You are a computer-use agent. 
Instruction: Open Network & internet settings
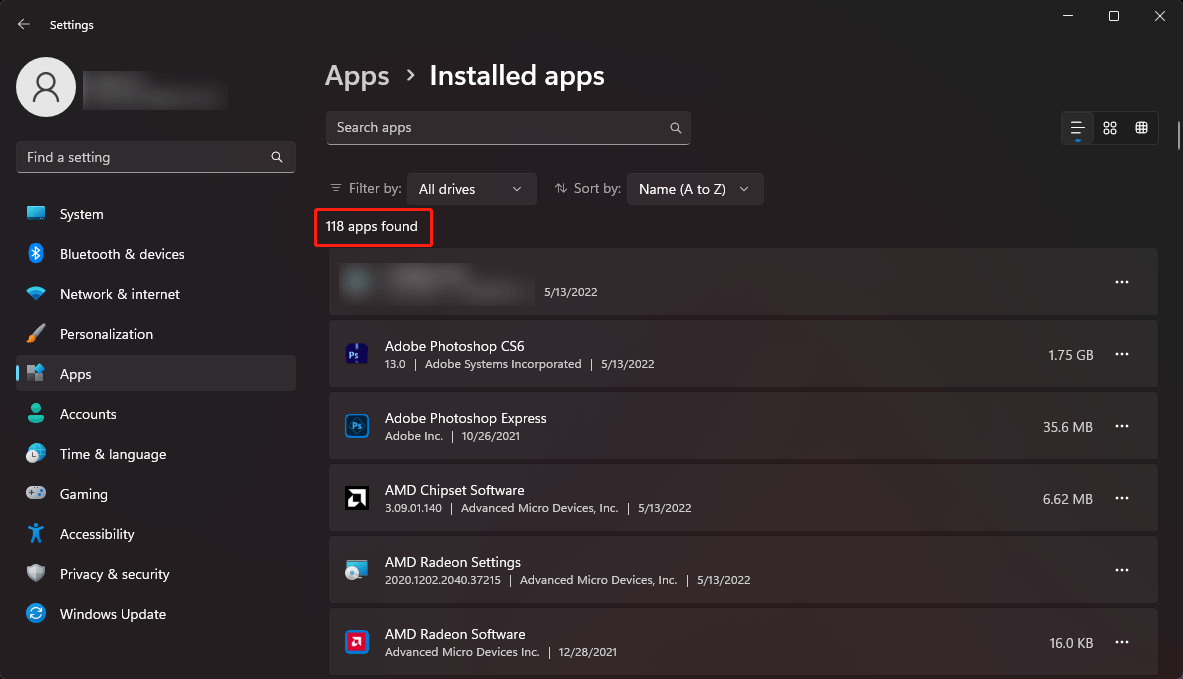(35, 293)
